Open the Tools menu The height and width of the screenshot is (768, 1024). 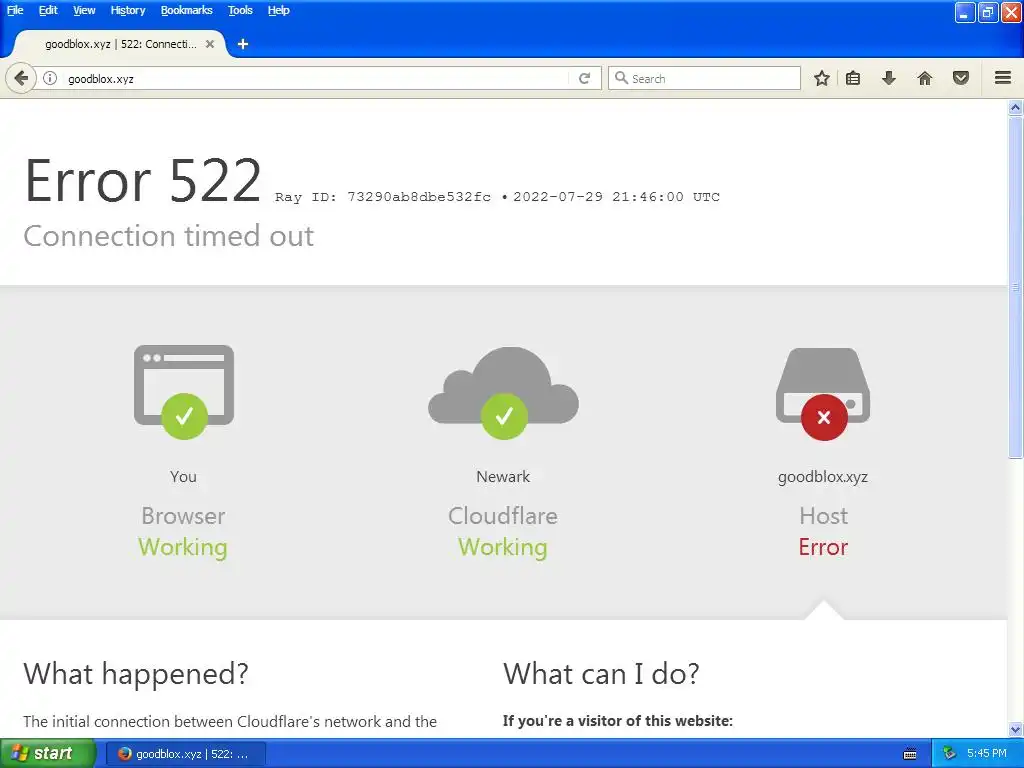coord(240,10)
